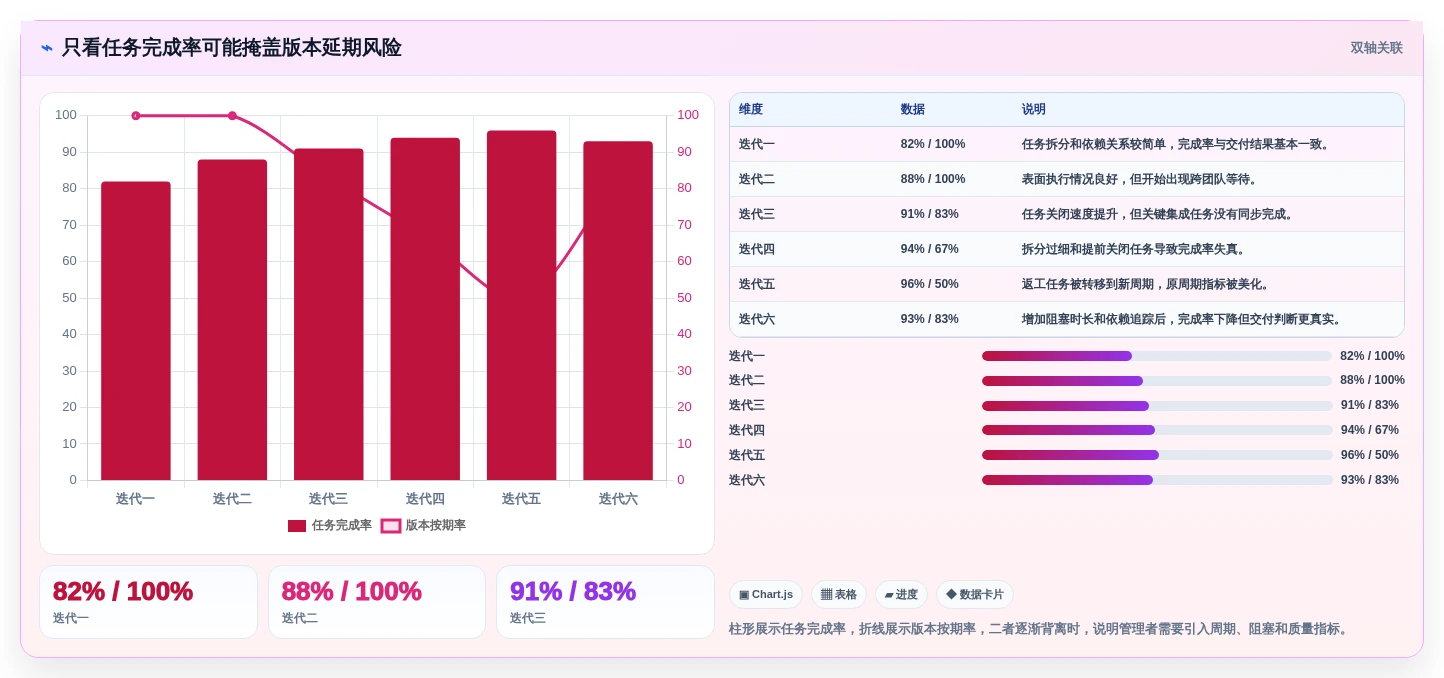This screenshot has height=678, width=1444.
Task: Click the 说明 column header
Action: pos(1033,110)
